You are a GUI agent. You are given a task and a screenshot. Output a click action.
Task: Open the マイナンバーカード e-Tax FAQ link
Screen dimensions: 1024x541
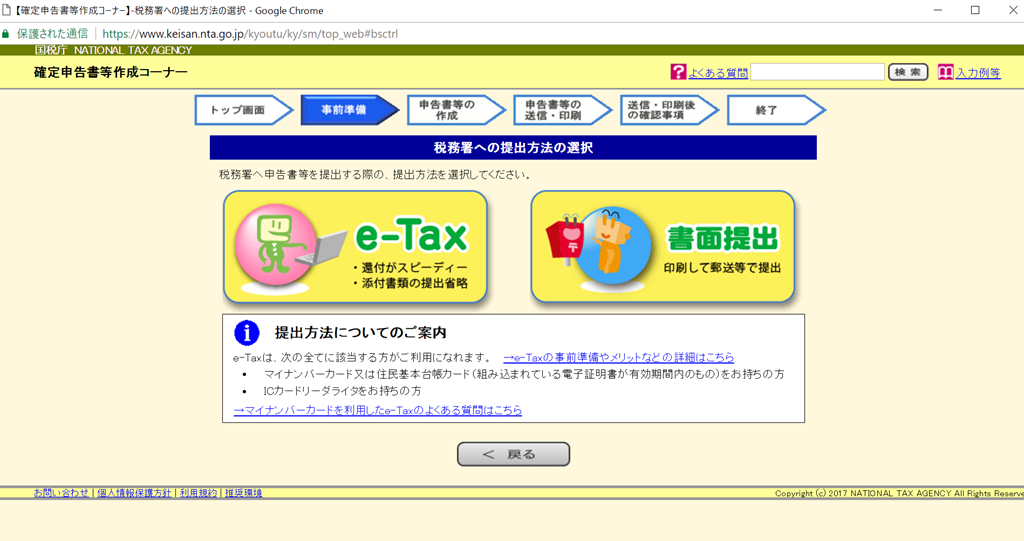click(377, 410)
